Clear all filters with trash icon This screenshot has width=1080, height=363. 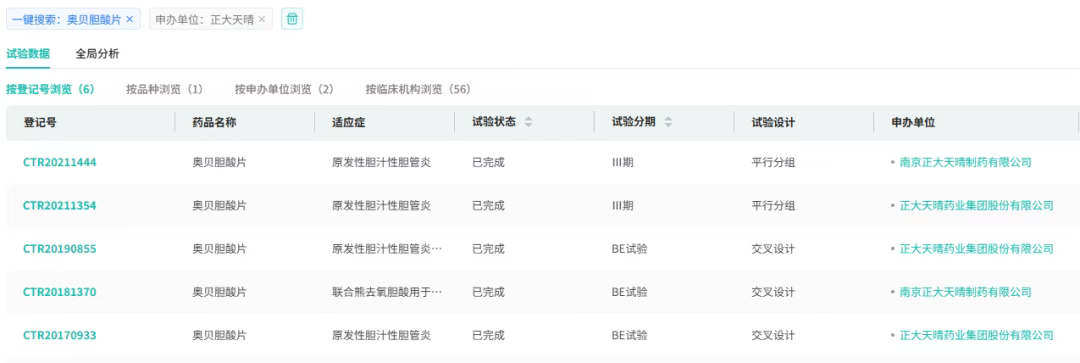pos(292,19)
